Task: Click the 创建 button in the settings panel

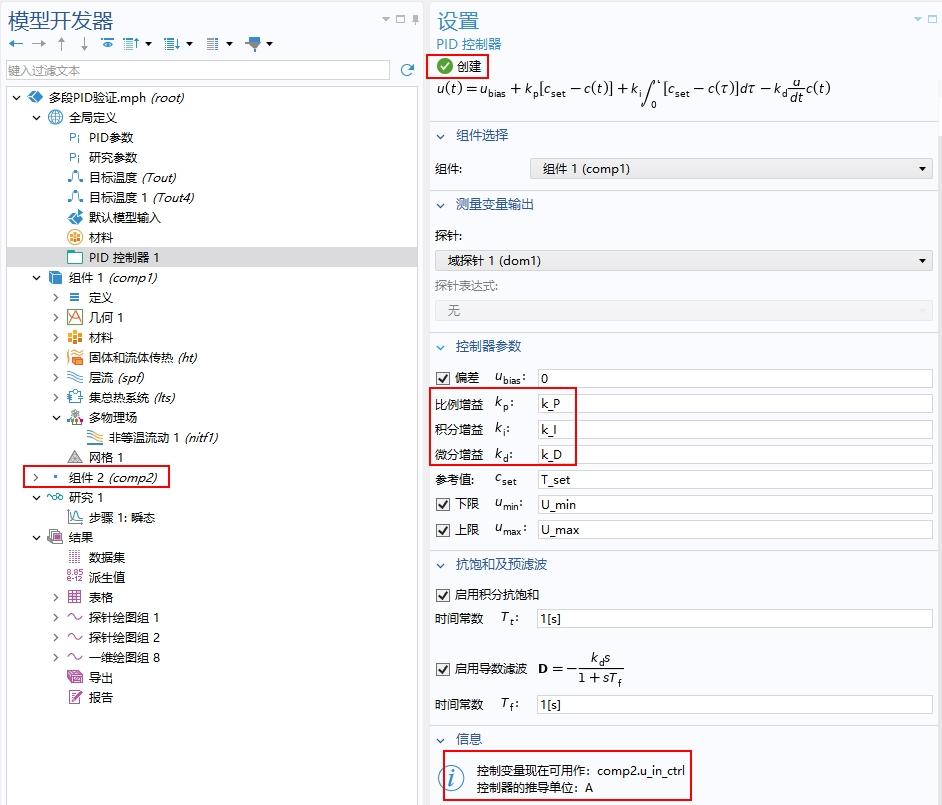Action: 461,64
